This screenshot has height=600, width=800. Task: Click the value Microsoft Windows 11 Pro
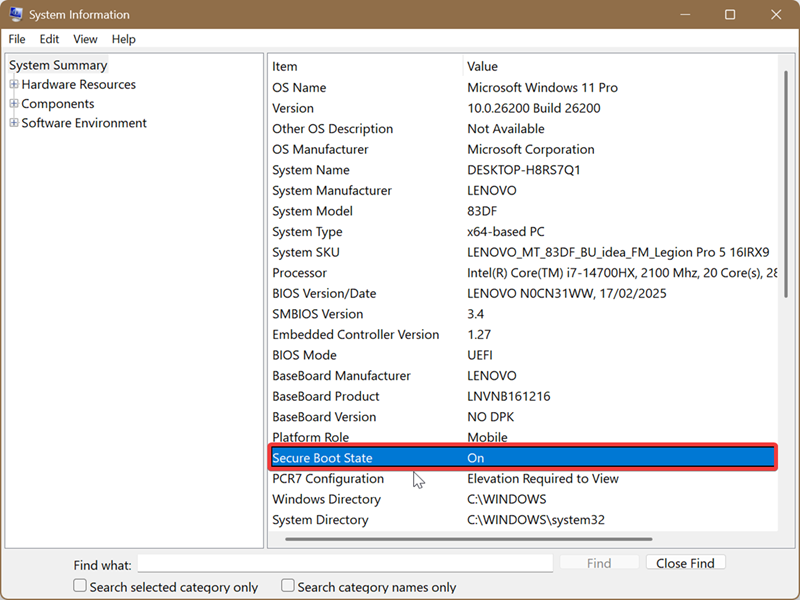coord(542,88)
